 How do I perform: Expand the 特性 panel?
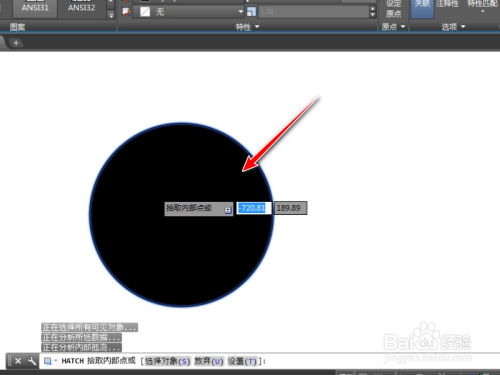tap(247, 27)
